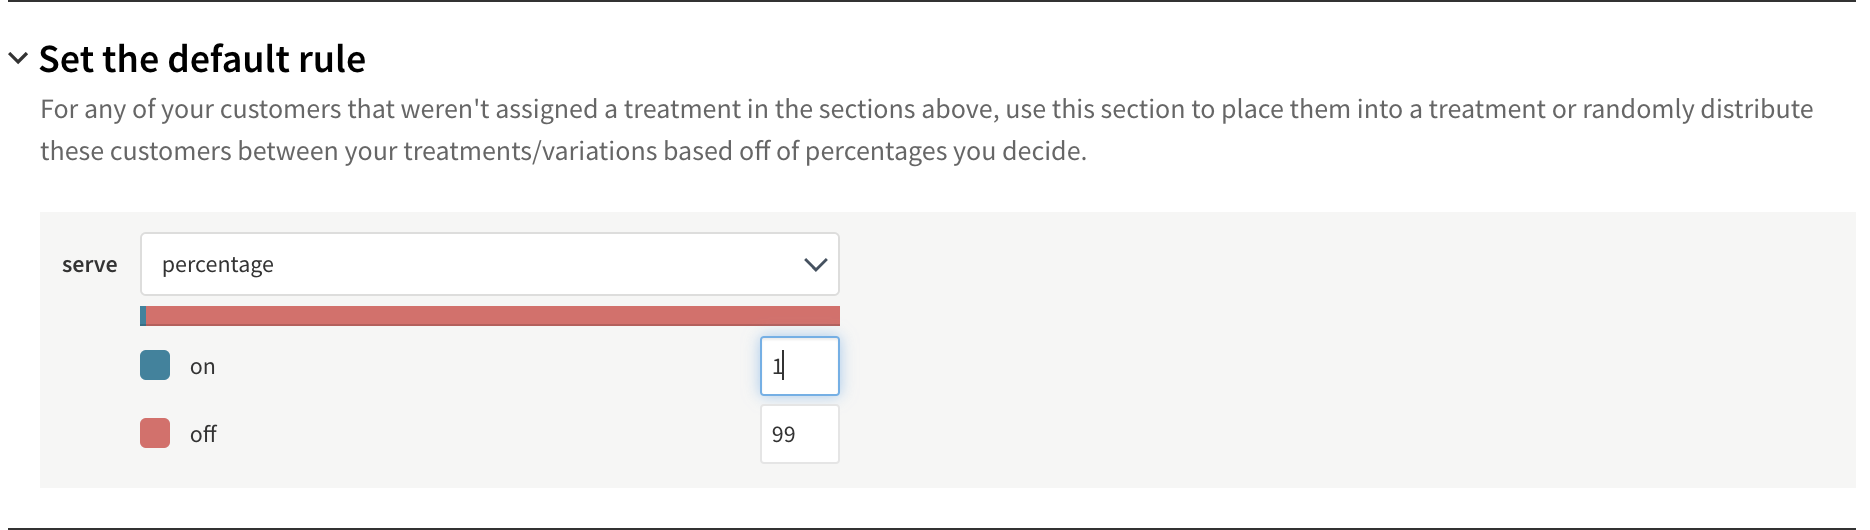The height and width of the screenshot is (530, 1870).
Task: Collapse the "Set the default rule" section chevron
Action: (x=17, y=59)
